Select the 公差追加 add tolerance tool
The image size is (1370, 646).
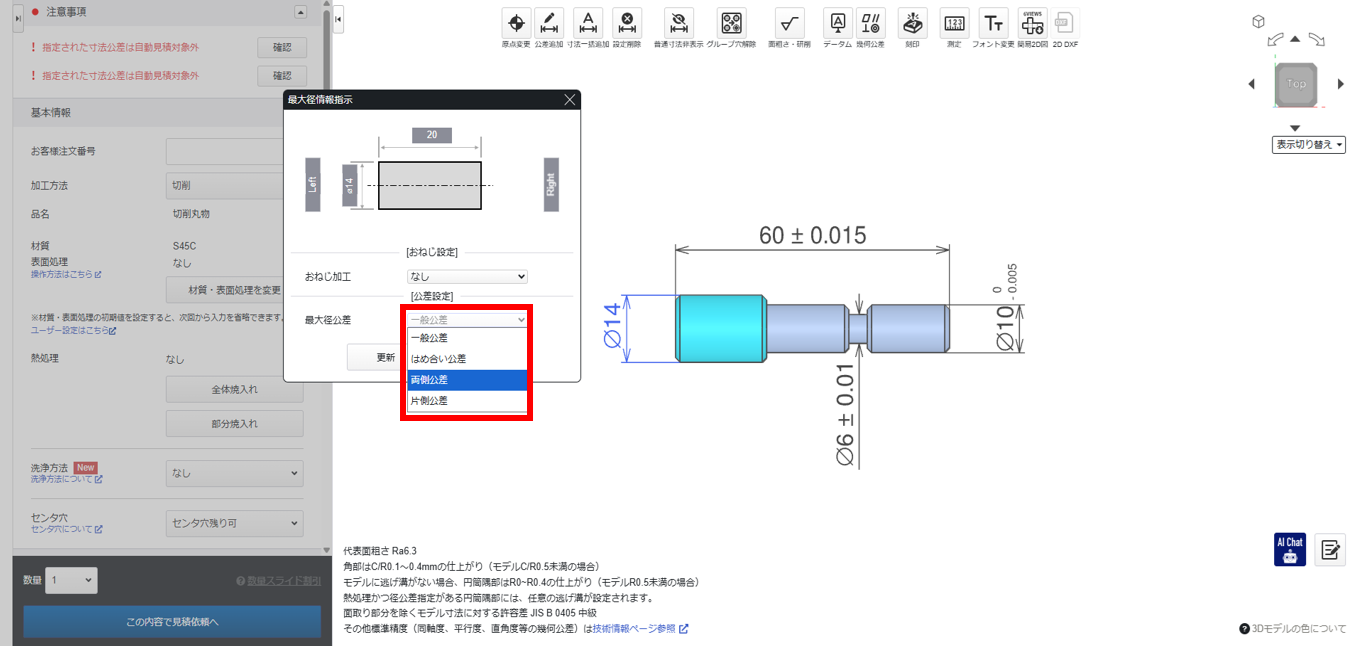click(x=549, y=23)
